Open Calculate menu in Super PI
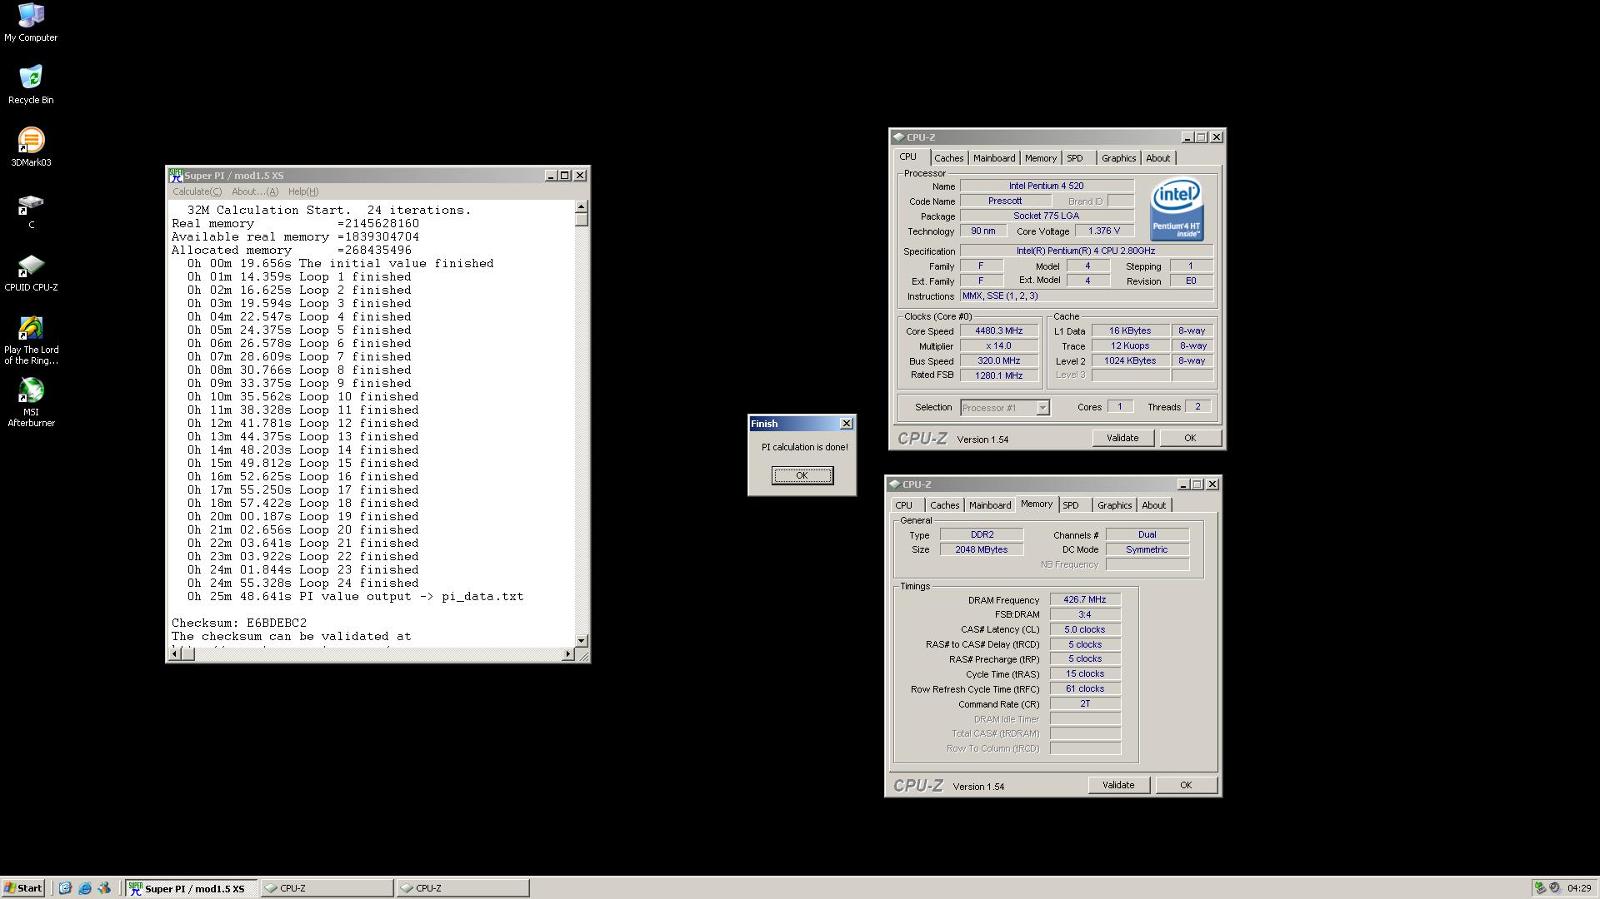This screenshot has width=1600, height=899. pos(197,192)
